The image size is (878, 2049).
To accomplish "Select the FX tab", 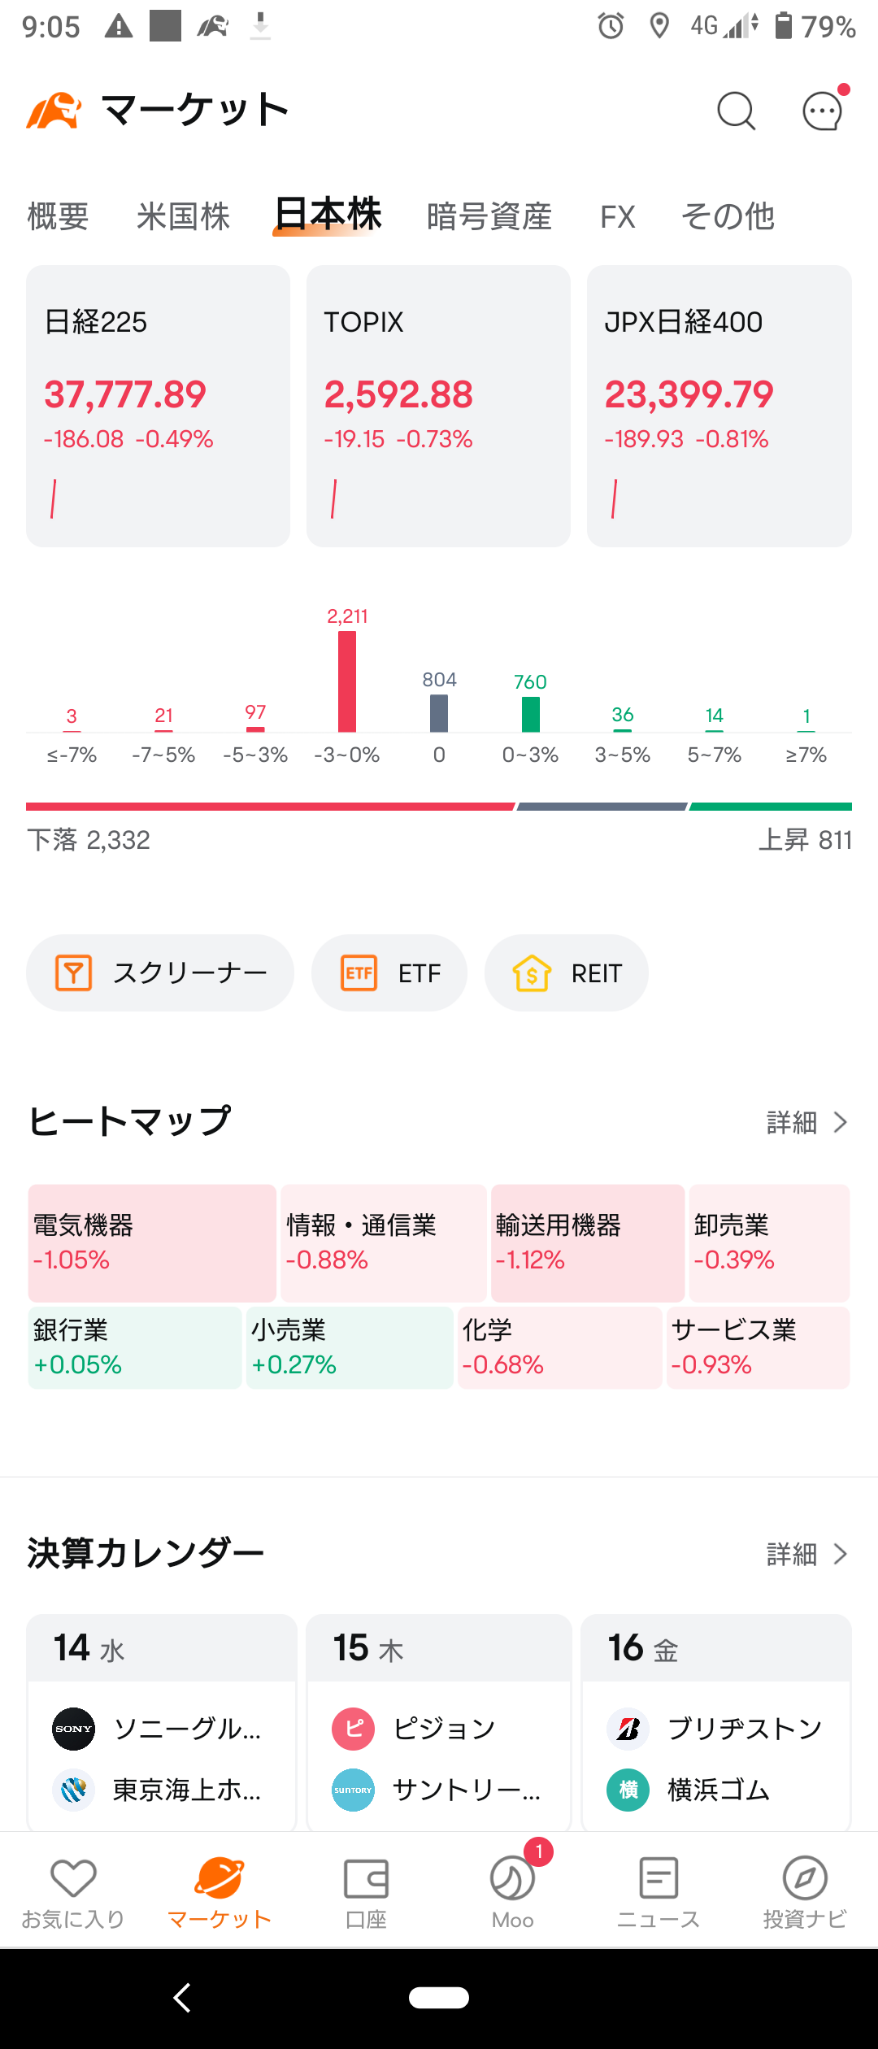I will coord(618,216).
